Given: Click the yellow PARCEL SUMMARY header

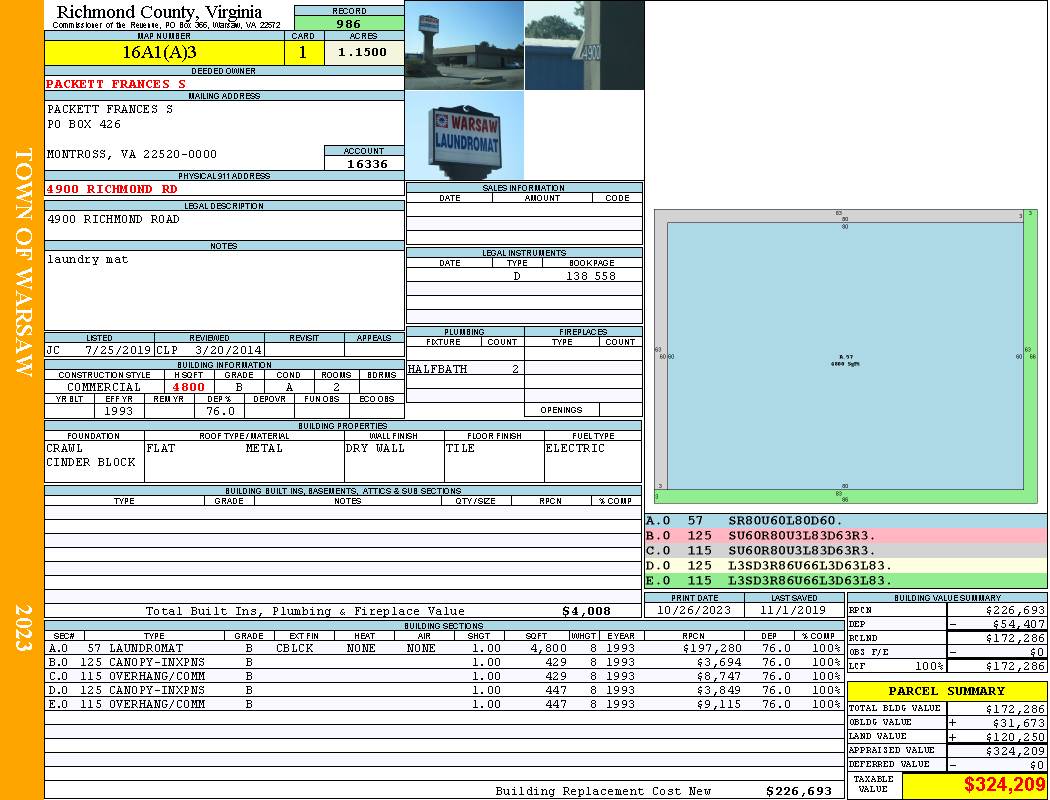Looking at the screenshot, I should coord(947,691).
